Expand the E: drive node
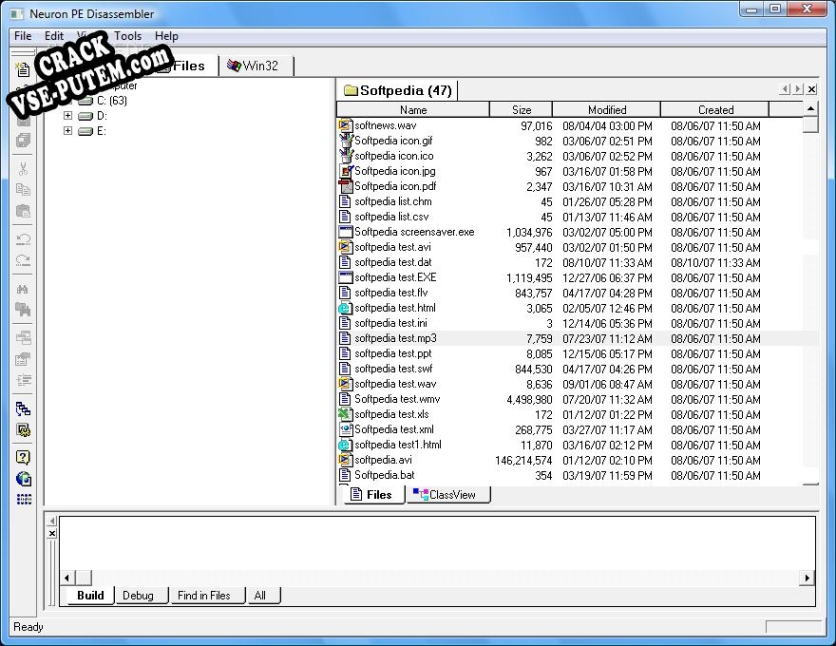 point(68,131)
